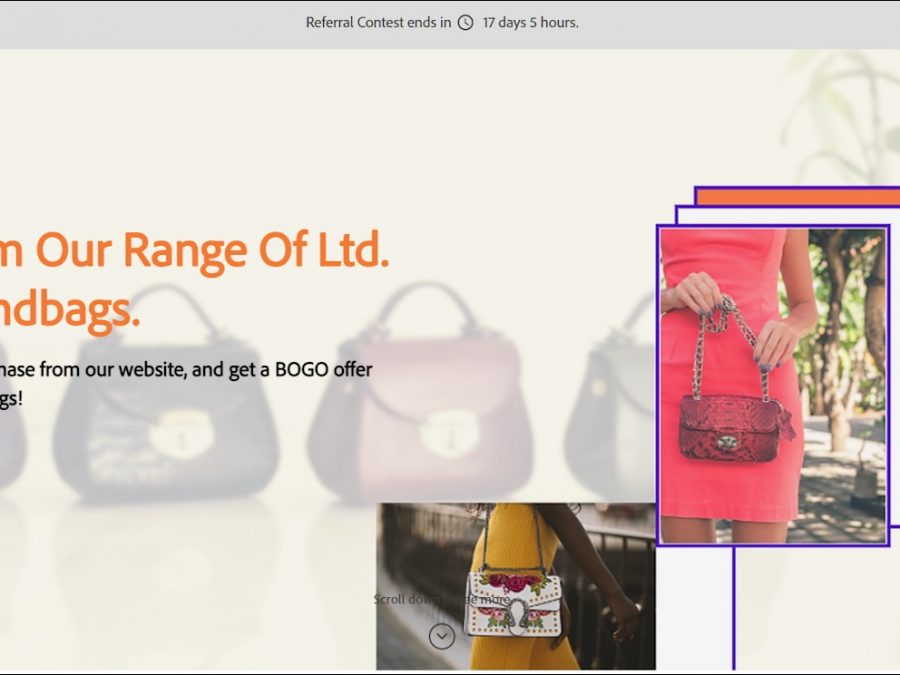Screen dimensions: 900x675
Task: Select the "Referral Contest ends in" banner text
Action: 378,23
